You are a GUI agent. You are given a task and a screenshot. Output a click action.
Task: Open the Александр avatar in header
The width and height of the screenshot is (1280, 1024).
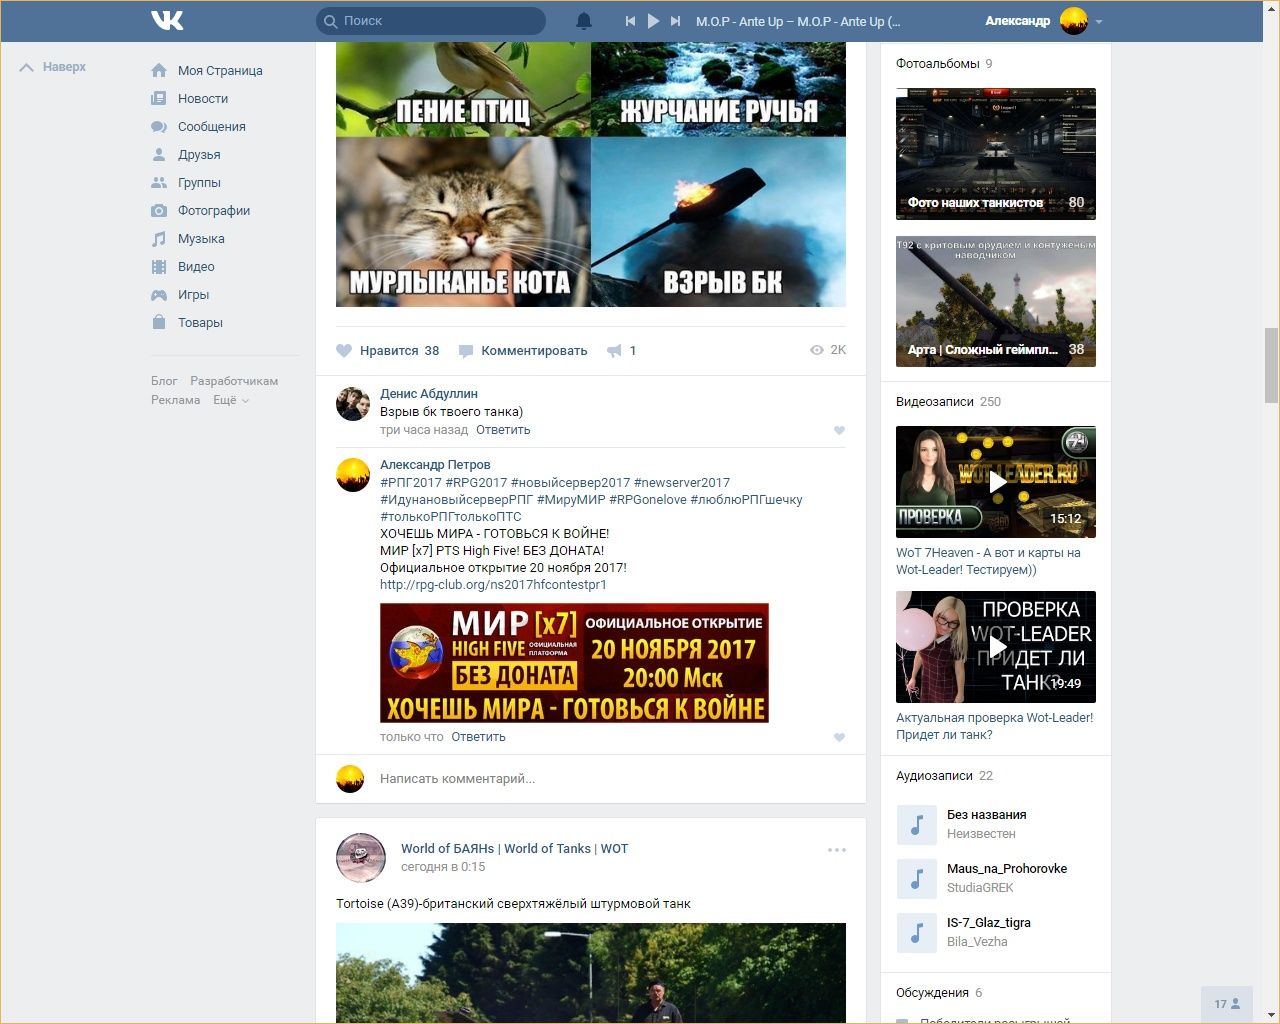[1074, 21]
